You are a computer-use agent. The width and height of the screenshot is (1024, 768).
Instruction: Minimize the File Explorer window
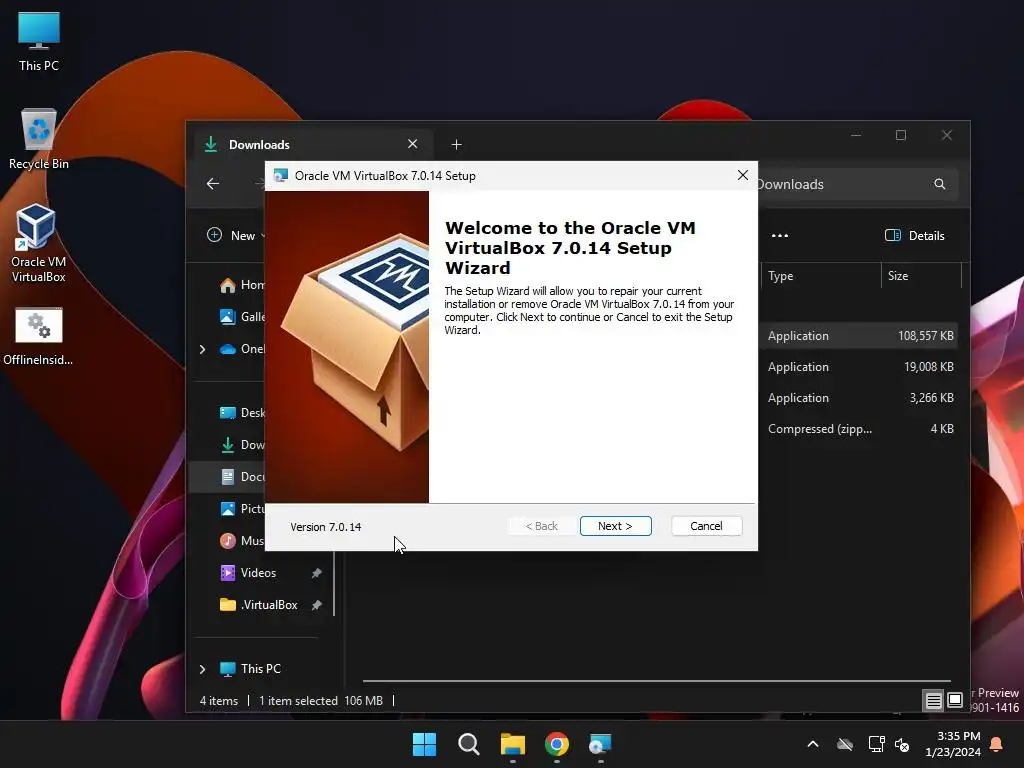point(856,135)
